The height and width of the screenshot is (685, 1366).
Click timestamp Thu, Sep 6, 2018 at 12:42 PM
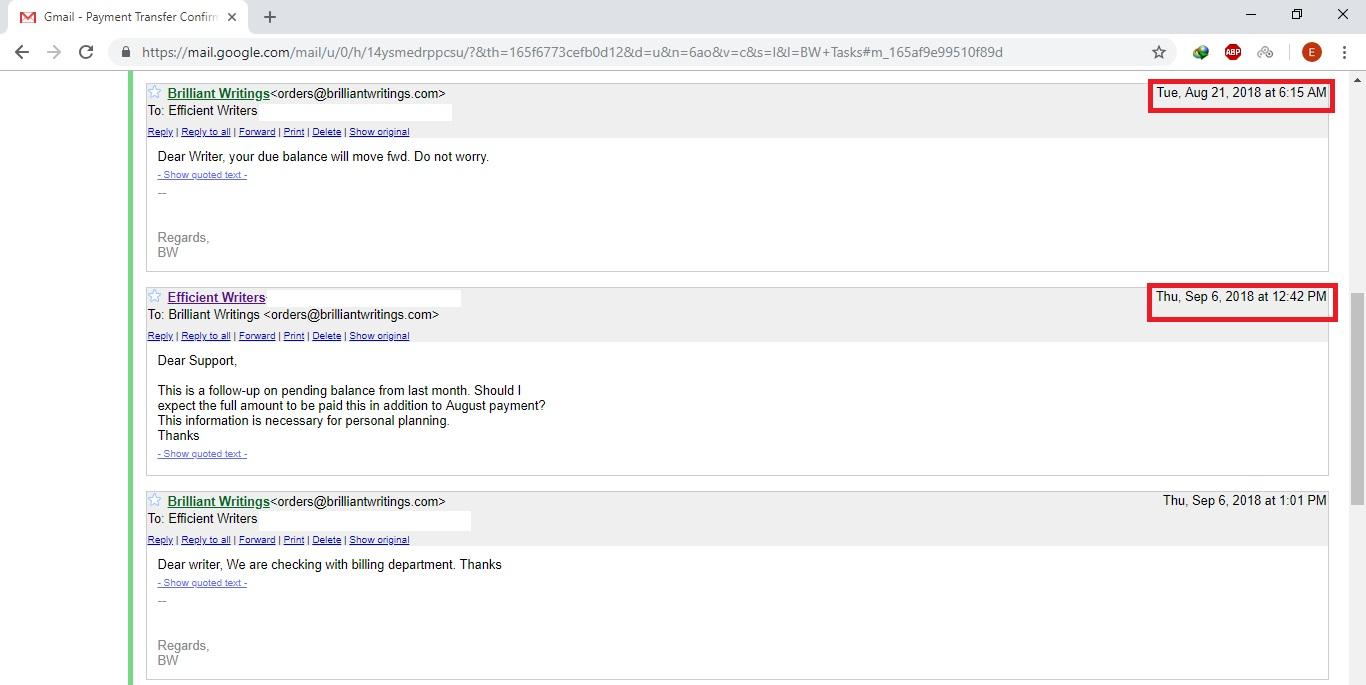[1241, 296]
